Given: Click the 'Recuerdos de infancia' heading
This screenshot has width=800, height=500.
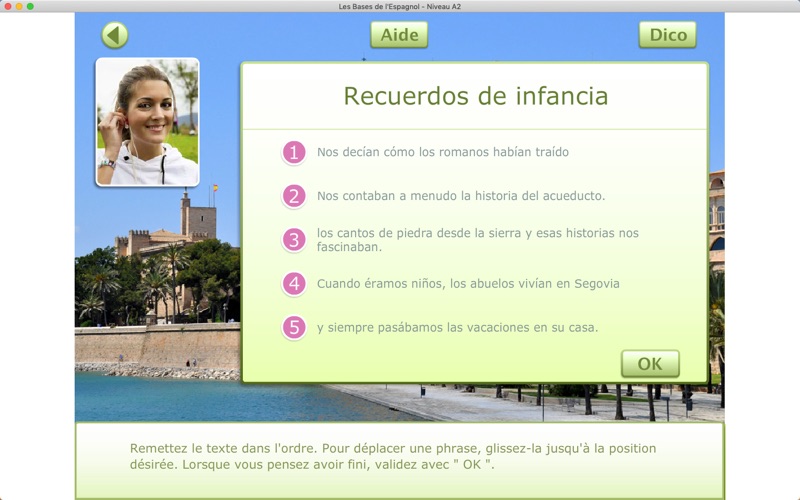Looking at the screenshot, I should (x=475, y=96).
